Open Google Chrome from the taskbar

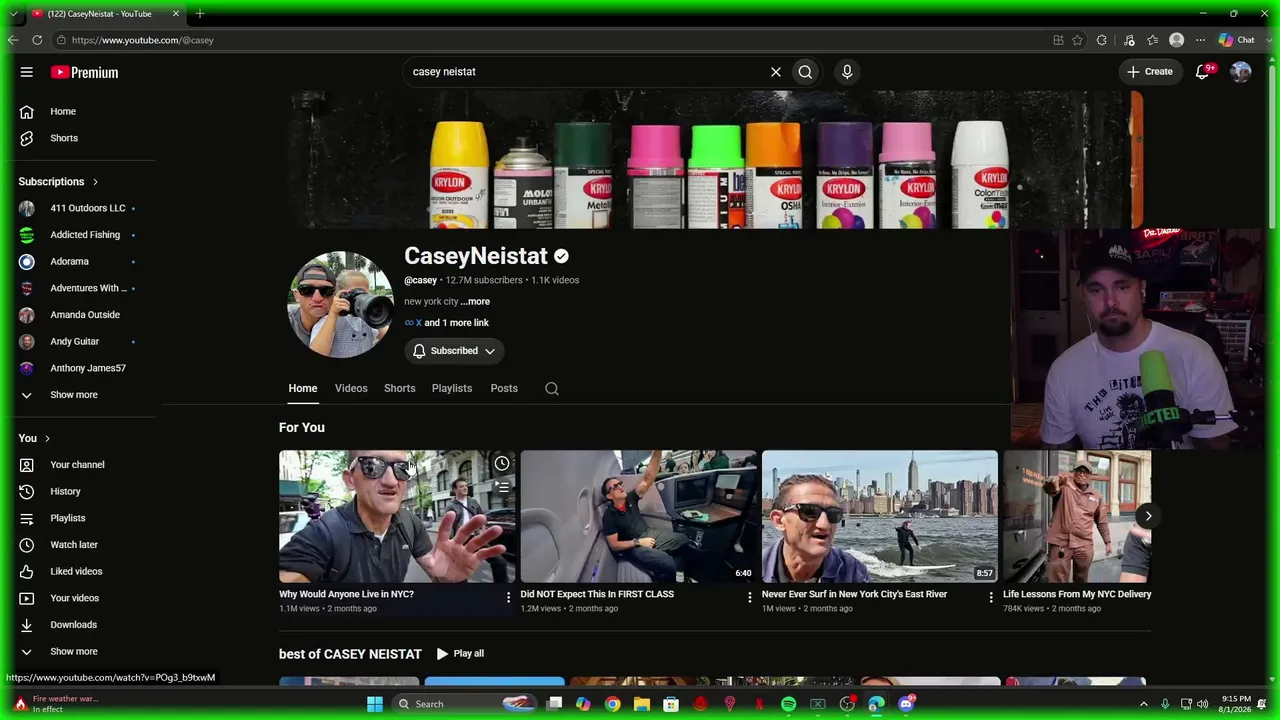click(x=613, y=704)
